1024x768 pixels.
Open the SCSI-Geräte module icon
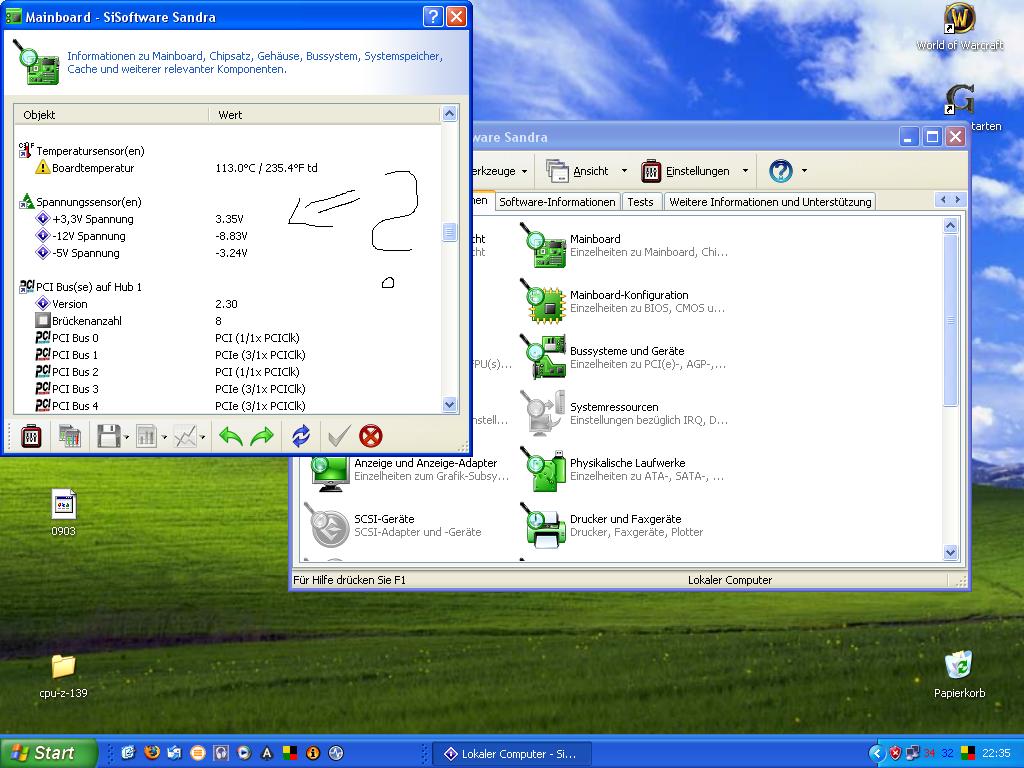point(328,526)
